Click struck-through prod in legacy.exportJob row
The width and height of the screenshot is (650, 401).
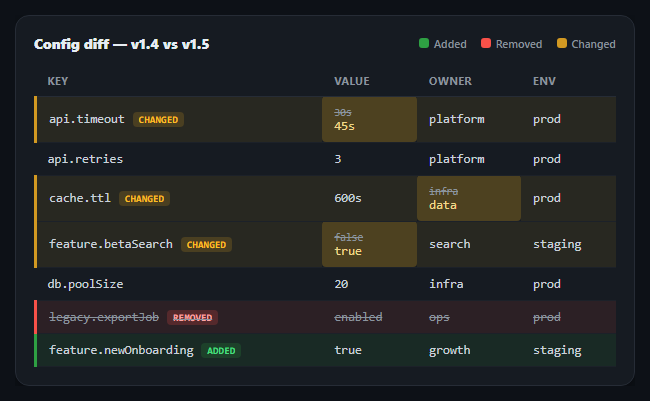point(547,317)
